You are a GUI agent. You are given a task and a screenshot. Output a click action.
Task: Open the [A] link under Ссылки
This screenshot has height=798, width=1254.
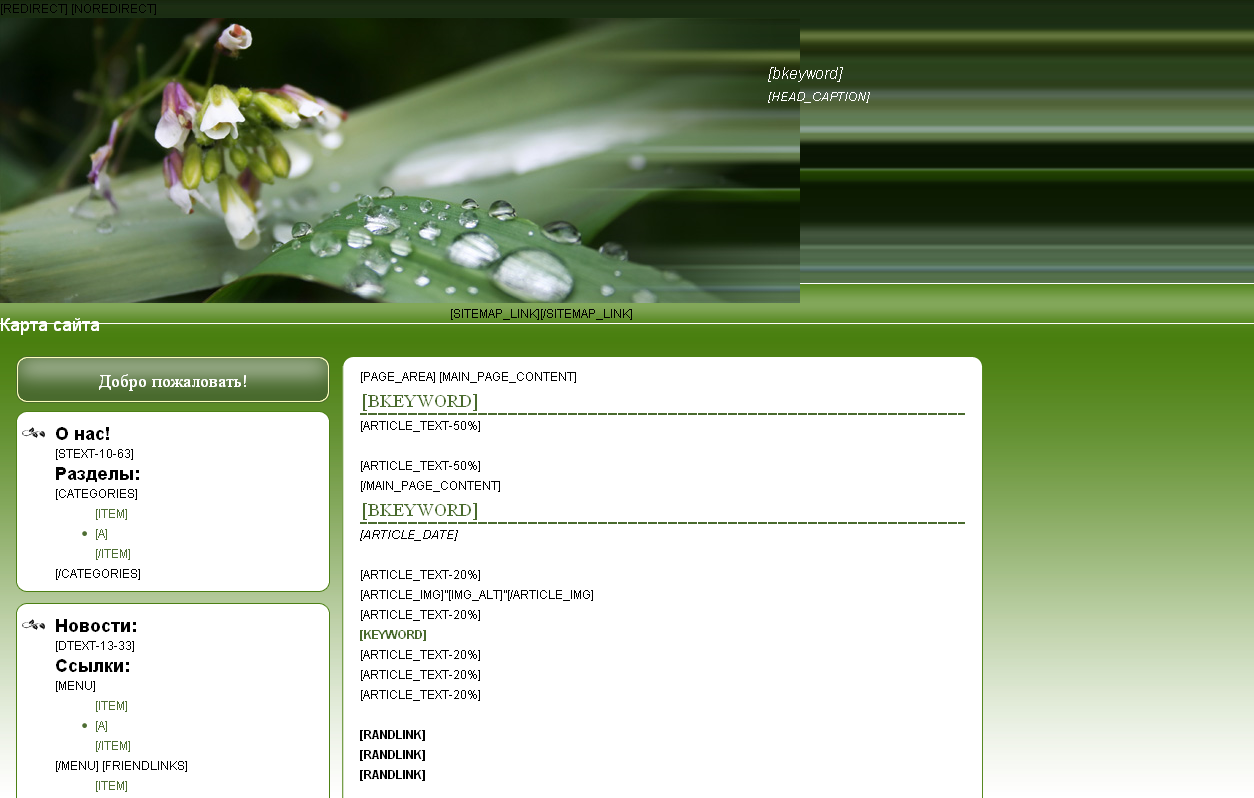pos(101,726)
